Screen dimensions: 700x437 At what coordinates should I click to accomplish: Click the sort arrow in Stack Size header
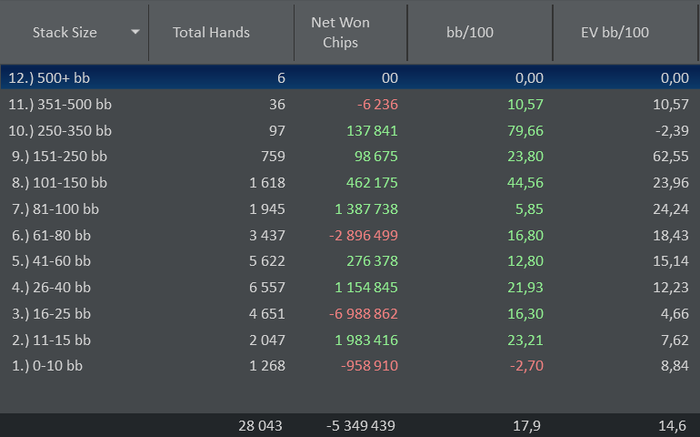click(x=135, y=32)
